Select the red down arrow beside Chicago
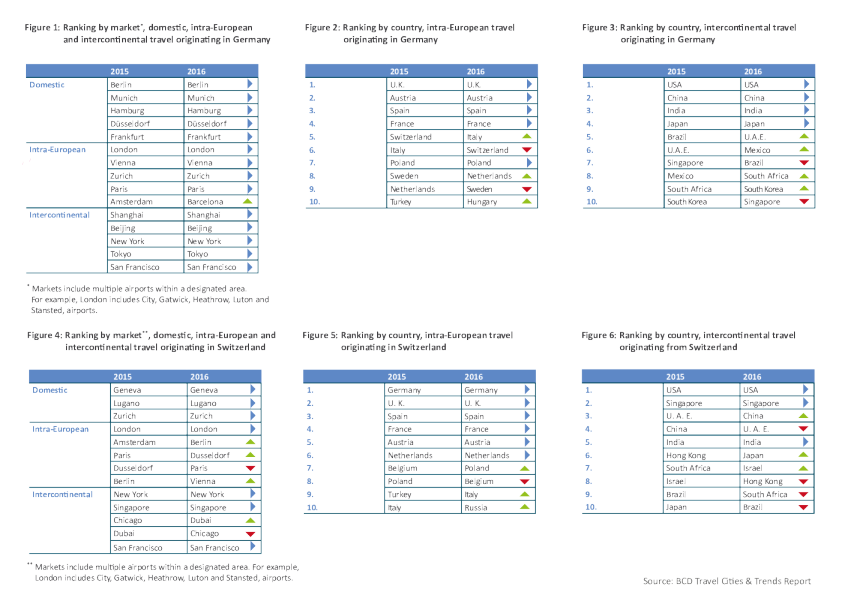The image size is (842, 595). tap(250, 534)
